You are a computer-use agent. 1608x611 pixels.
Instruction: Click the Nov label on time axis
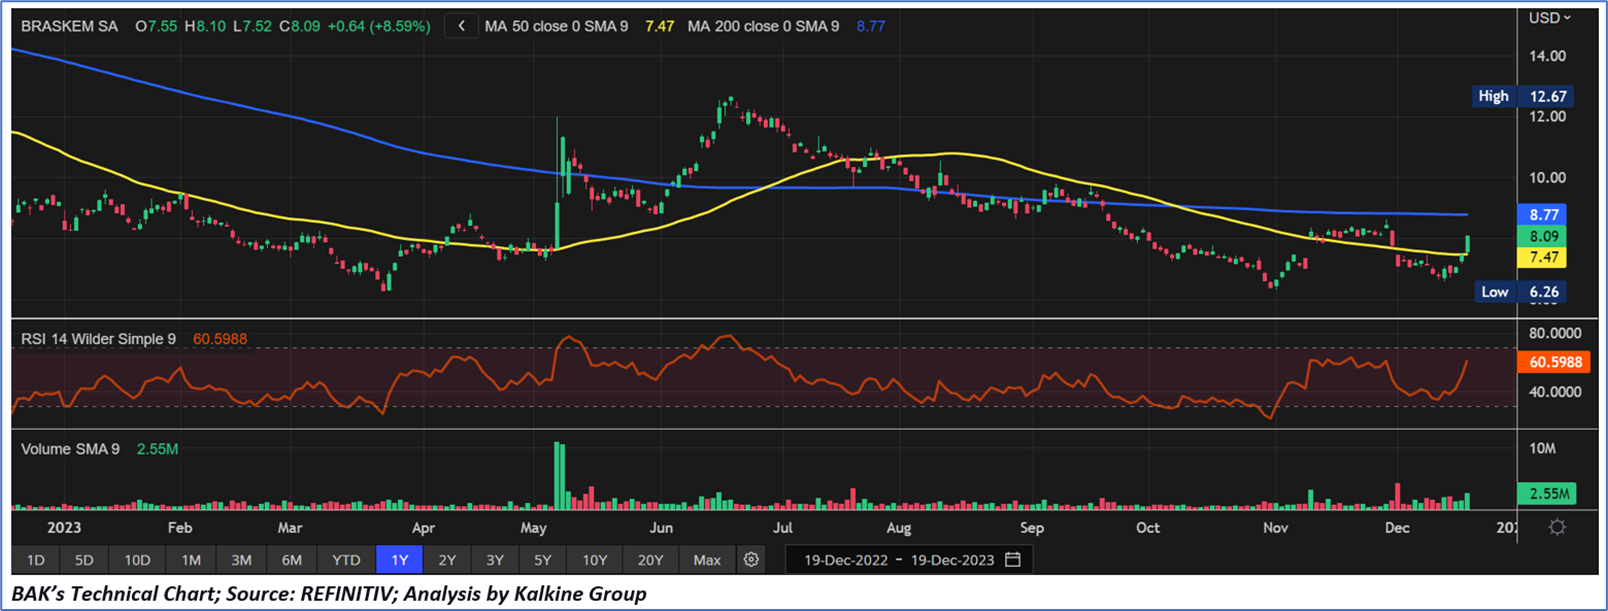(x=1275, y=527)
